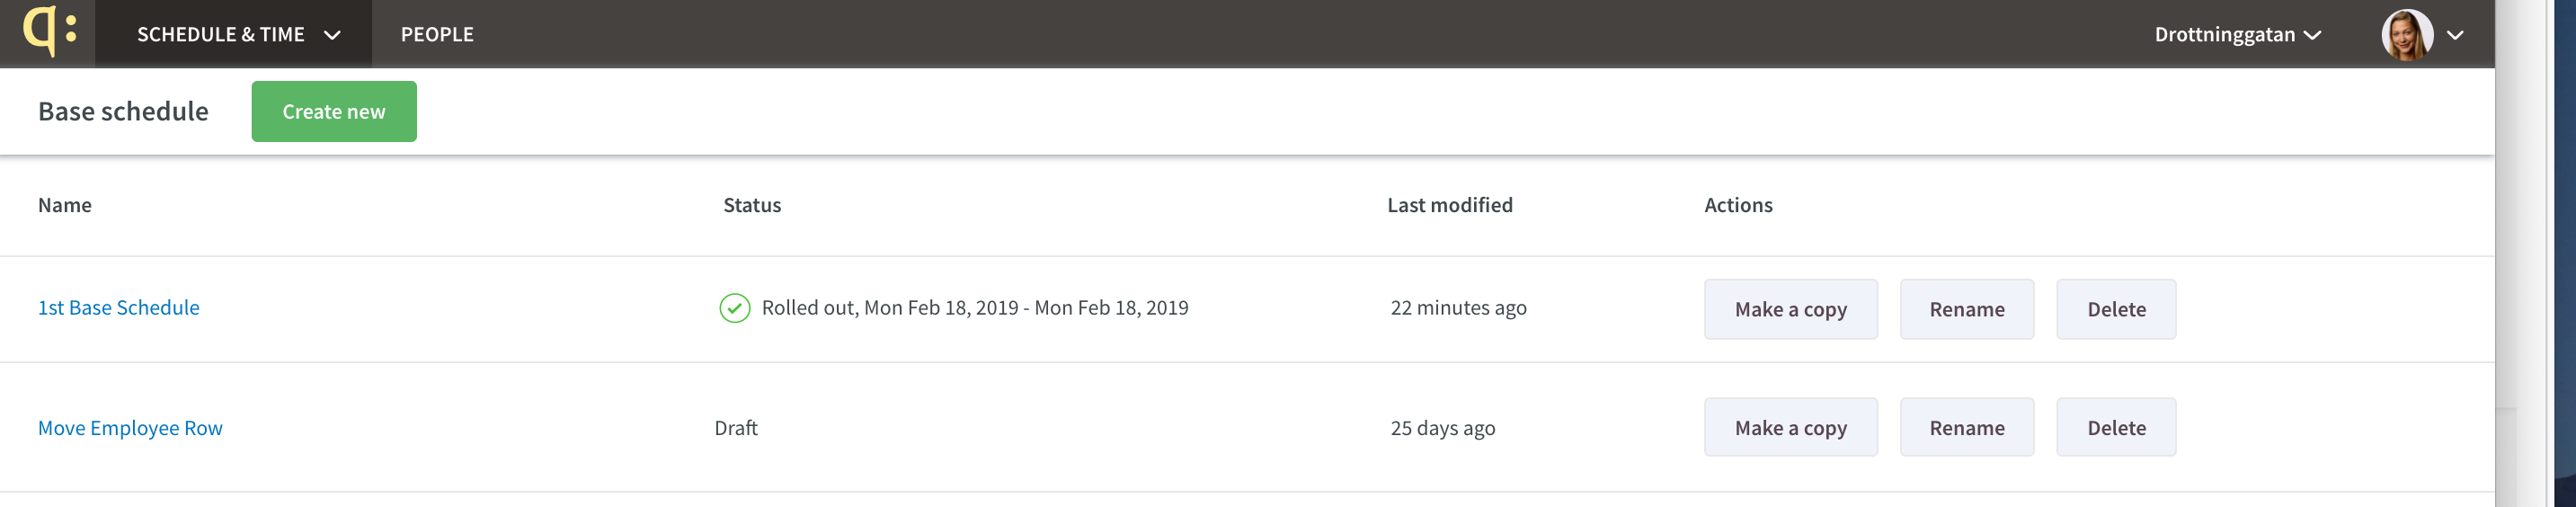Rename the 1st Base Schedule
Screen dimensions: 2576x507
tap(1967, 309)
